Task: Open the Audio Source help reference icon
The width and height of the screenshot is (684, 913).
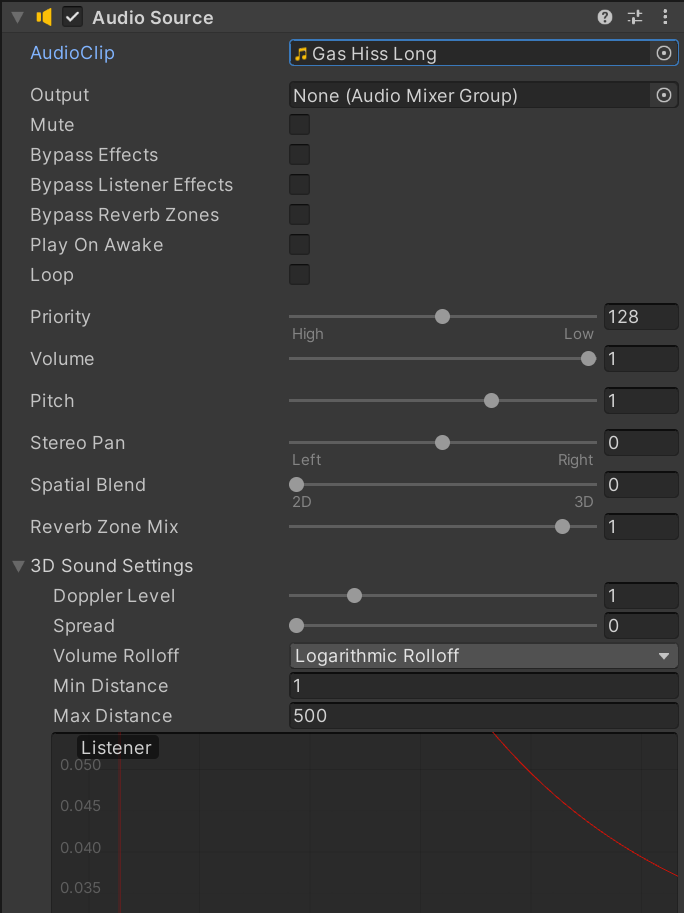Action: pyautogui.click(x=605, y=17)
